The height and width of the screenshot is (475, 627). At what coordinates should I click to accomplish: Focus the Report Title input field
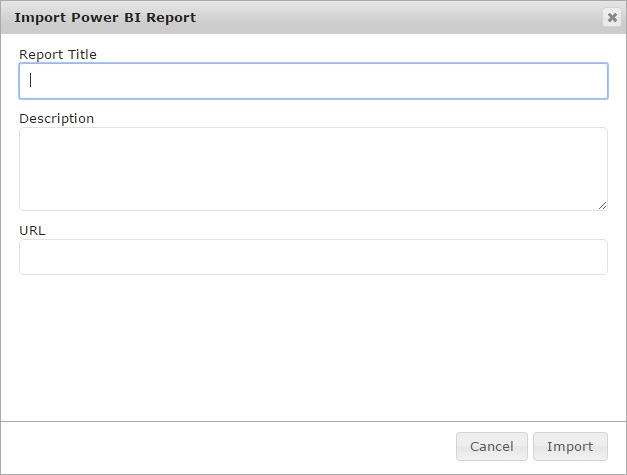click(313, 81)
